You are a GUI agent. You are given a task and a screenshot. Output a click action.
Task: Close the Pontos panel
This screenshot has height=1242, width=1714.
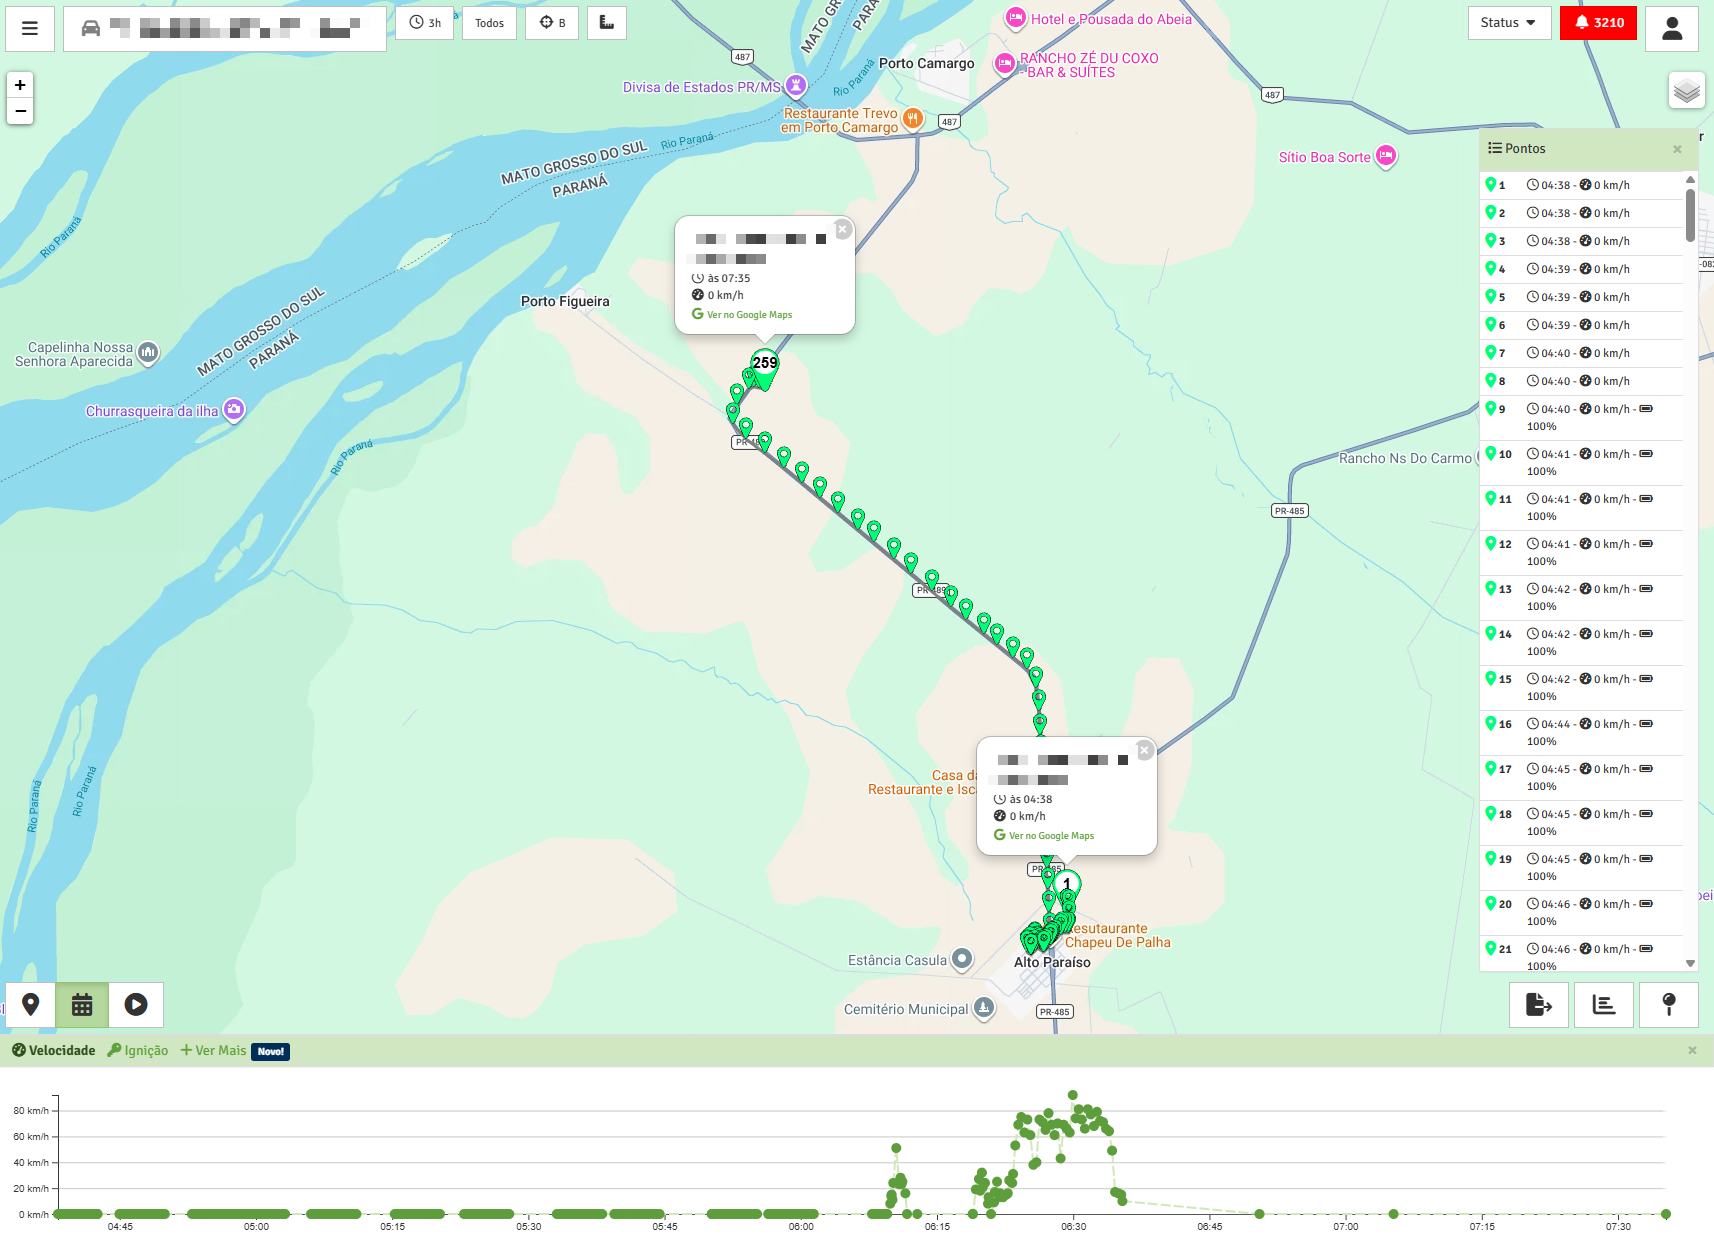click(1677, 149)
